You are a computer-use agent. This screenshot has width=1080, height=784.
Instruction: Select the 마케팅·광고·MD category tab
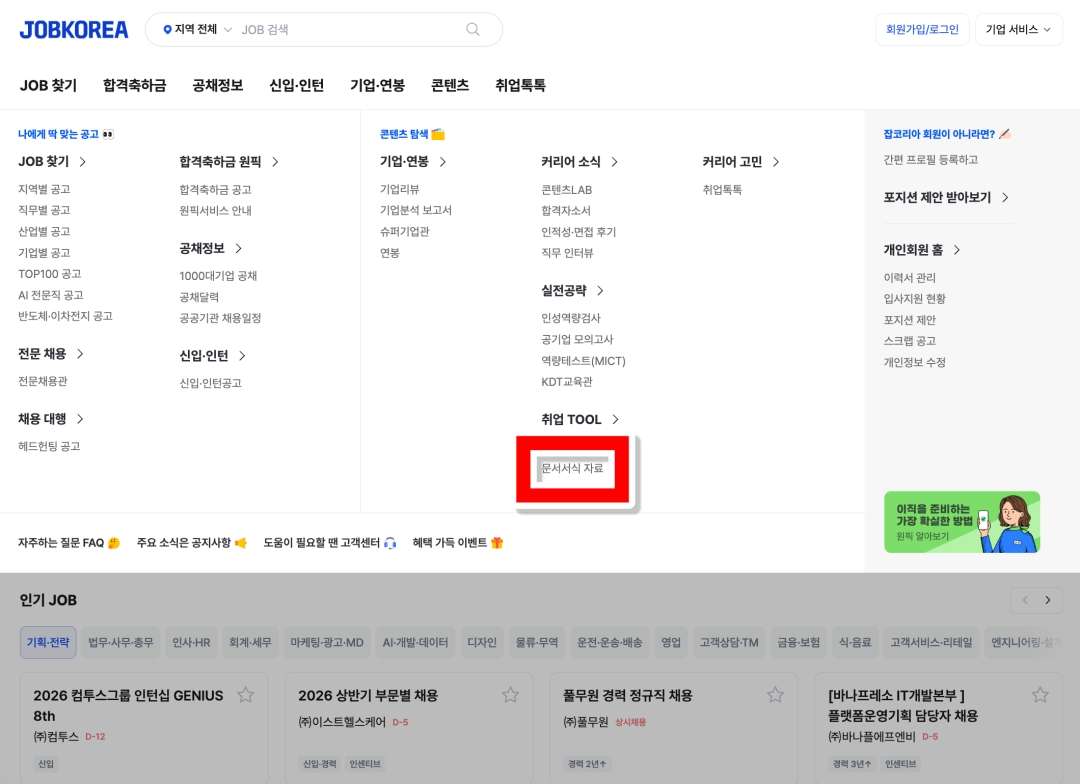coord(326,643)
